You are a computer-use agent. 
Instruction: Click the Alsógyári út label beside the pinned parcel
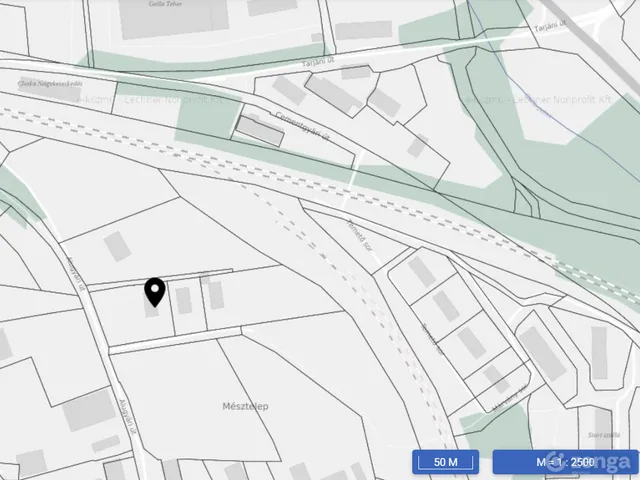coord(76,274)
